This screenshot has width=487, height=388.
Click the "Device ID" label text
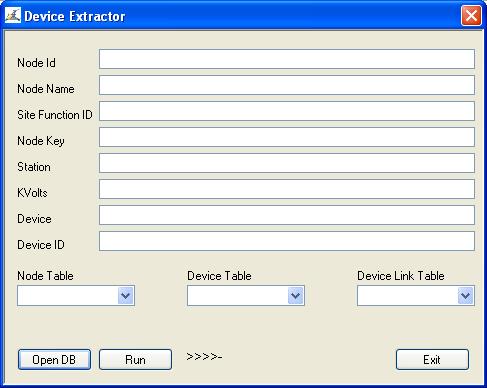[41, 245]
